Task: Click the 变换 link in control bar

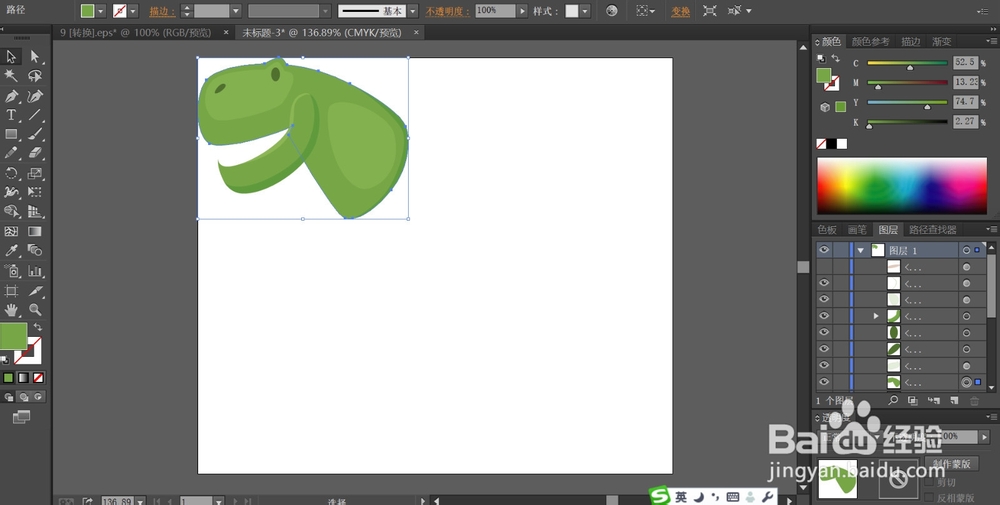Action: 680,11
